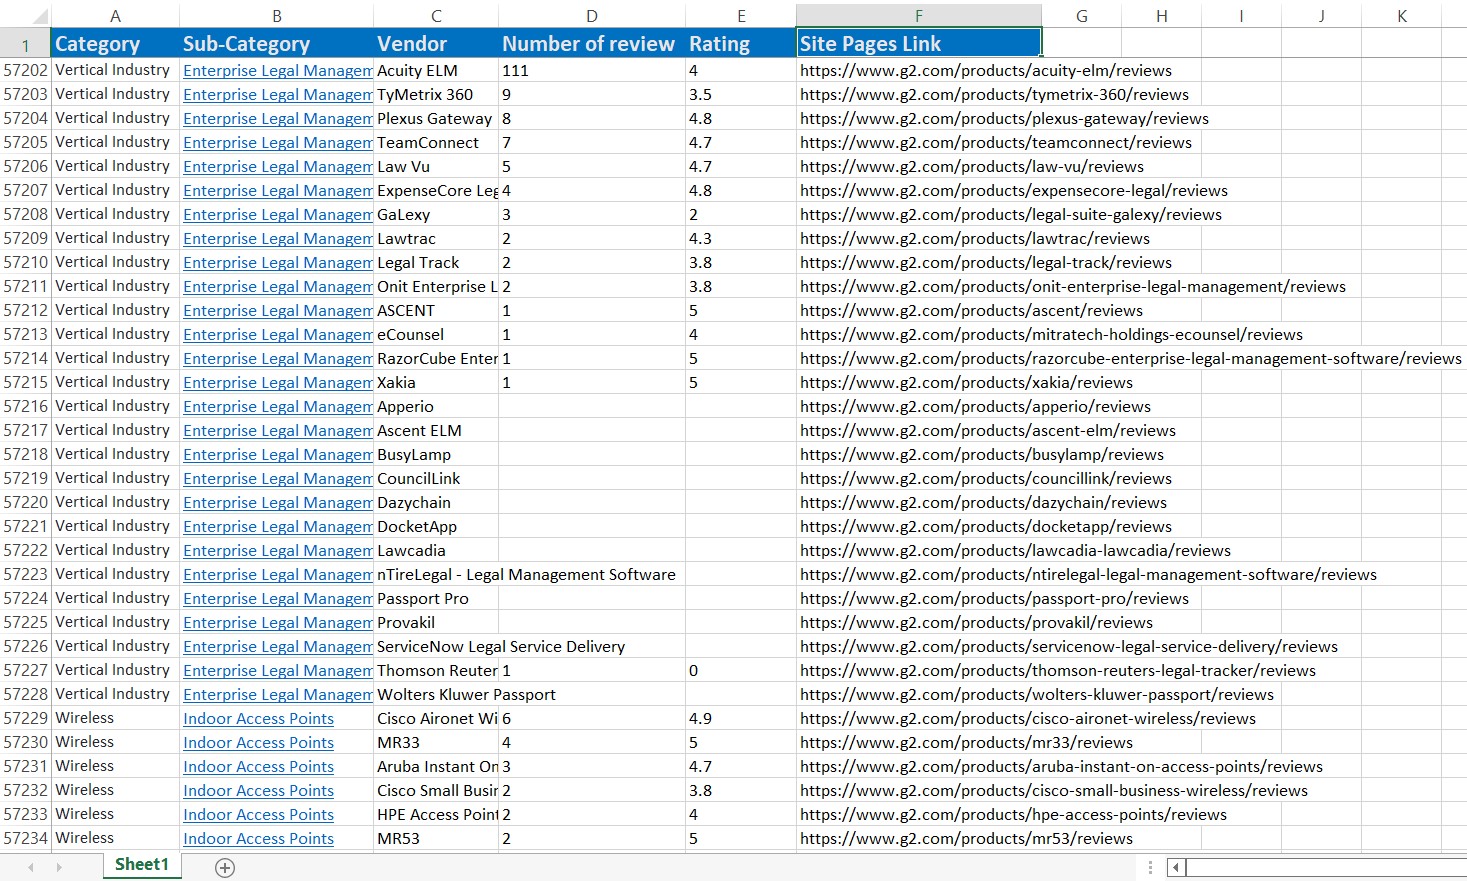Click the horizontal scrollbar left arrow
Viewport: 1467px width, 881px height.
point(1176,867)
